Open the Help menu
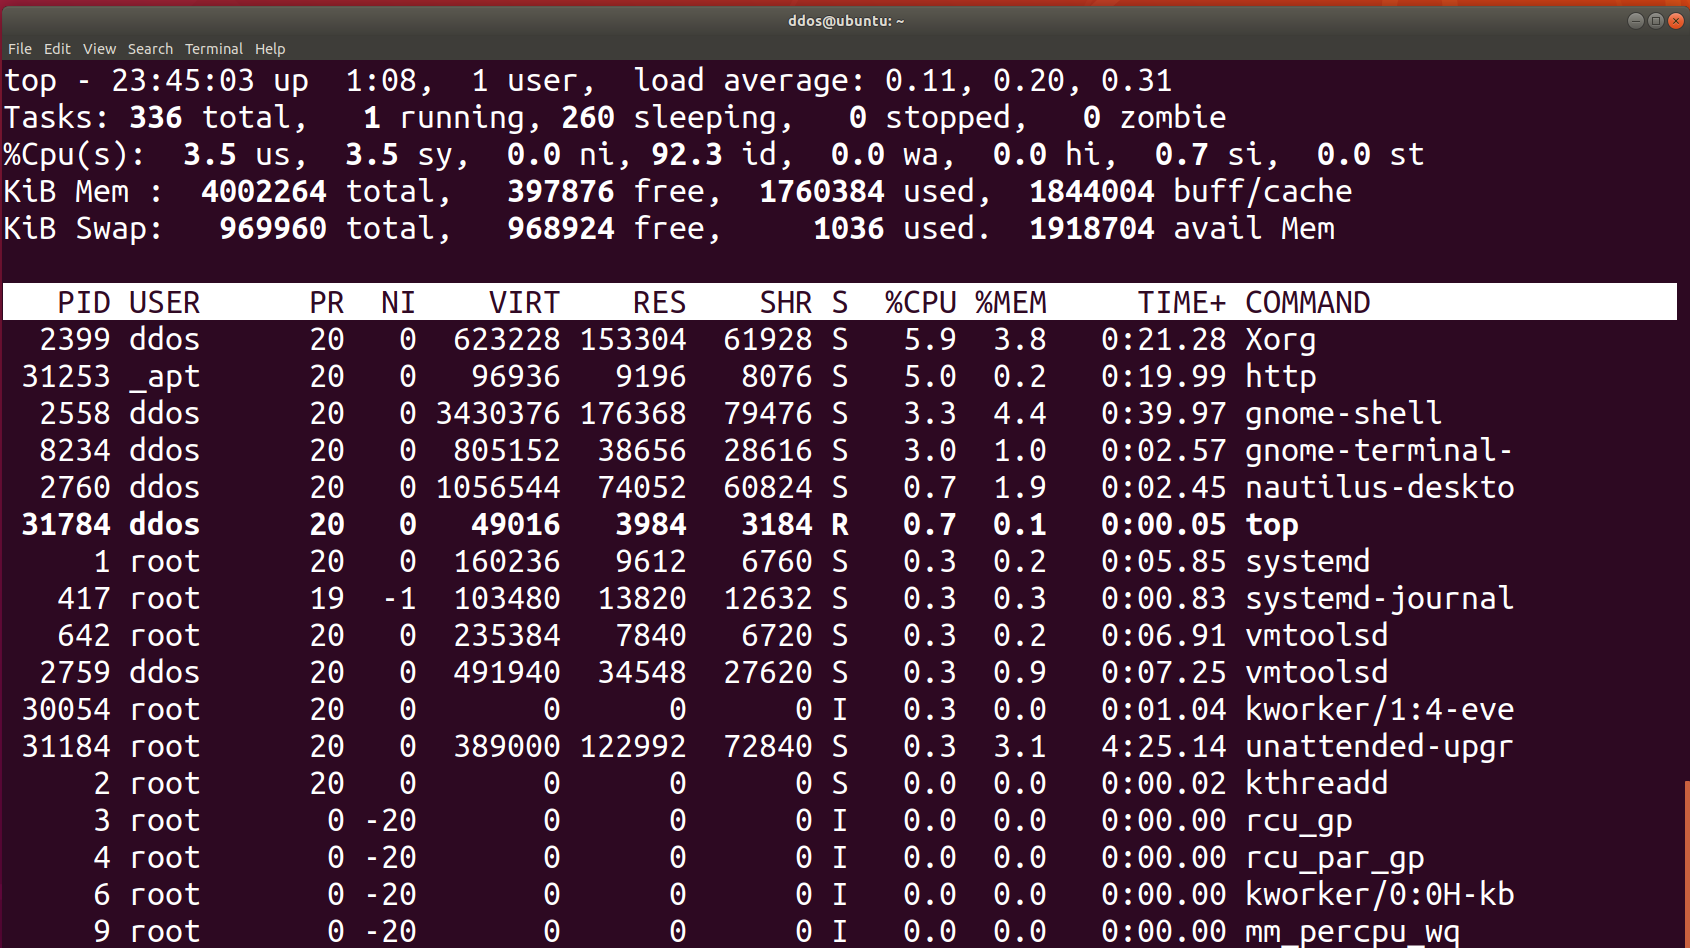This screenshot has height=948, width=1690. tap(270, 49)
